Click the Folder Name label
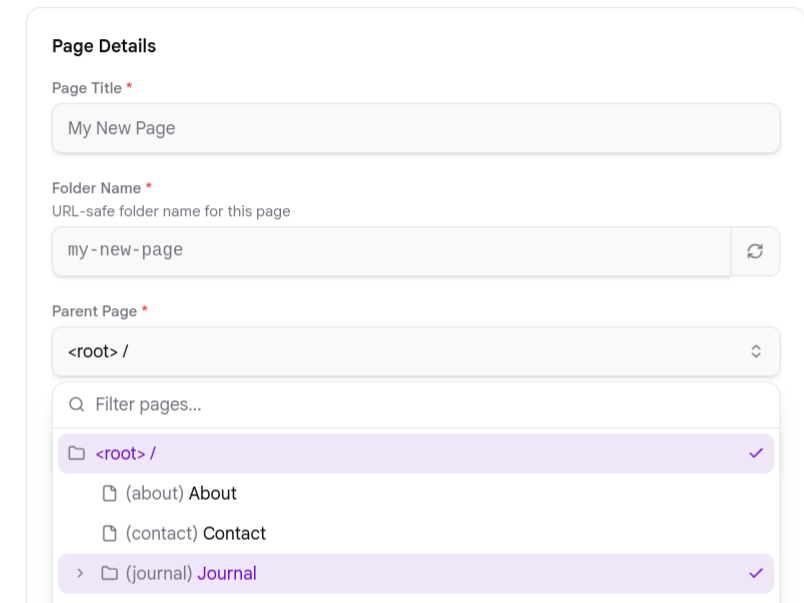The image size is (804, 603). 96,188
